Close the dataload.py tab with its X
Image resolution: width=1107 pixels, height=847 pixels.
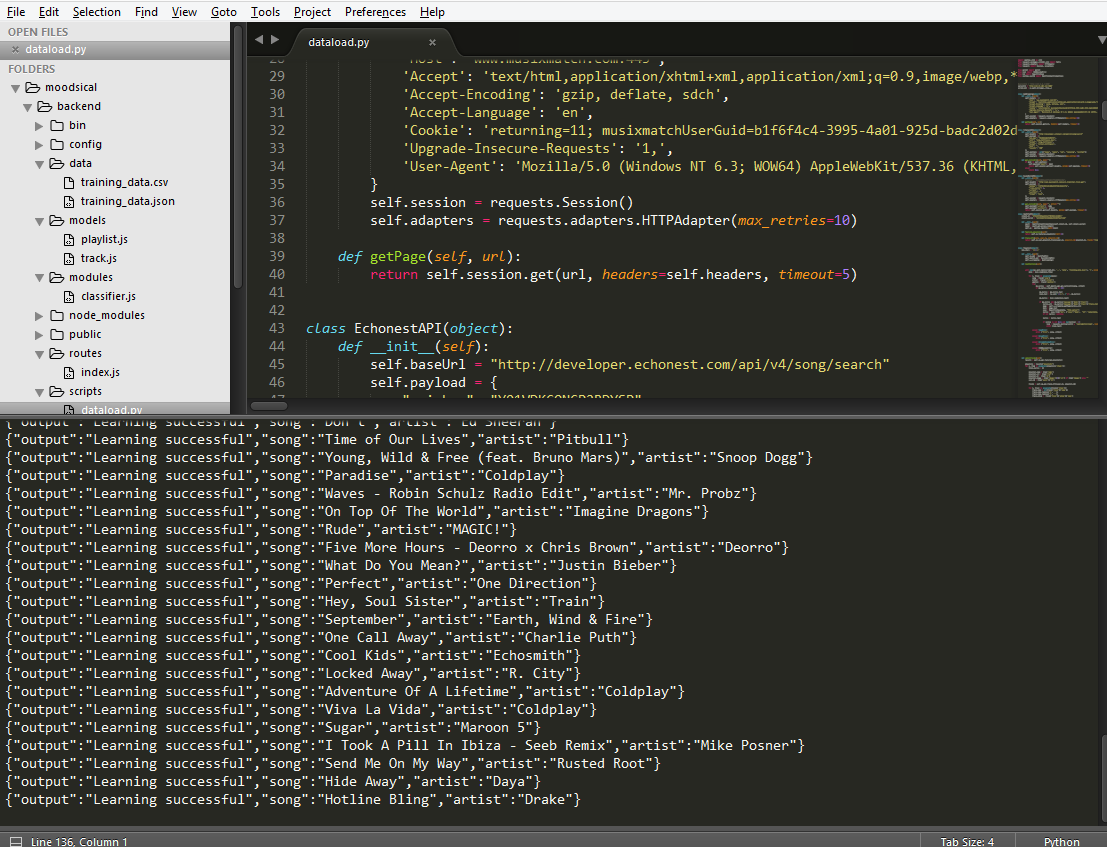[433, 42]
